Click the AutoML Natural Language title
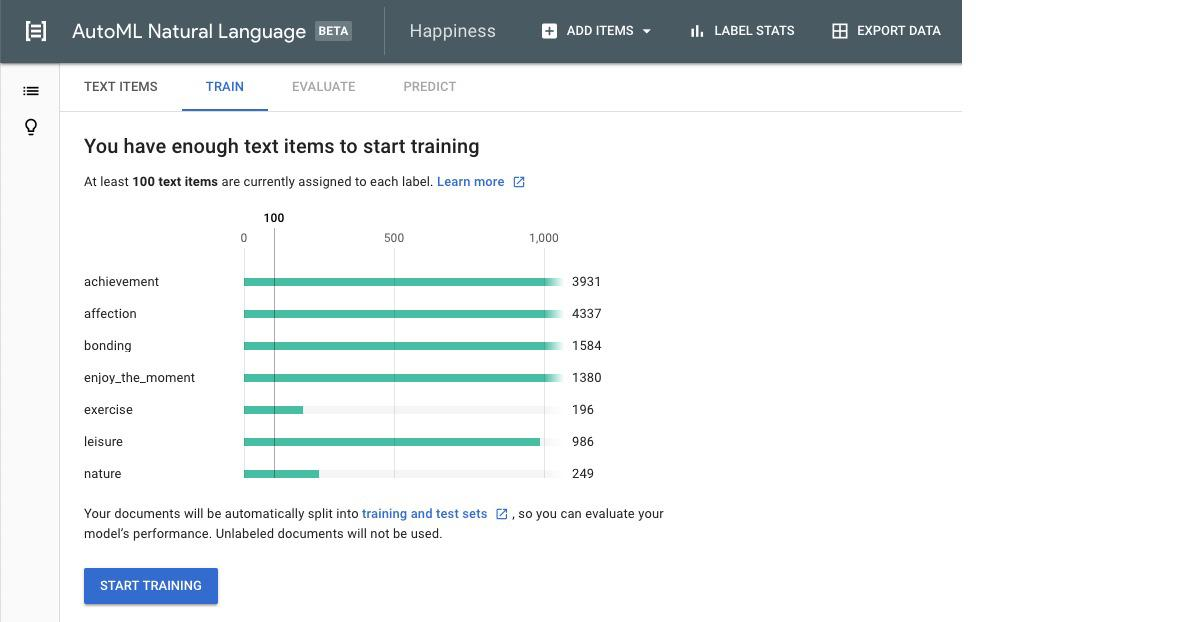Screen dimensions: 1200x622 point(189,31)
